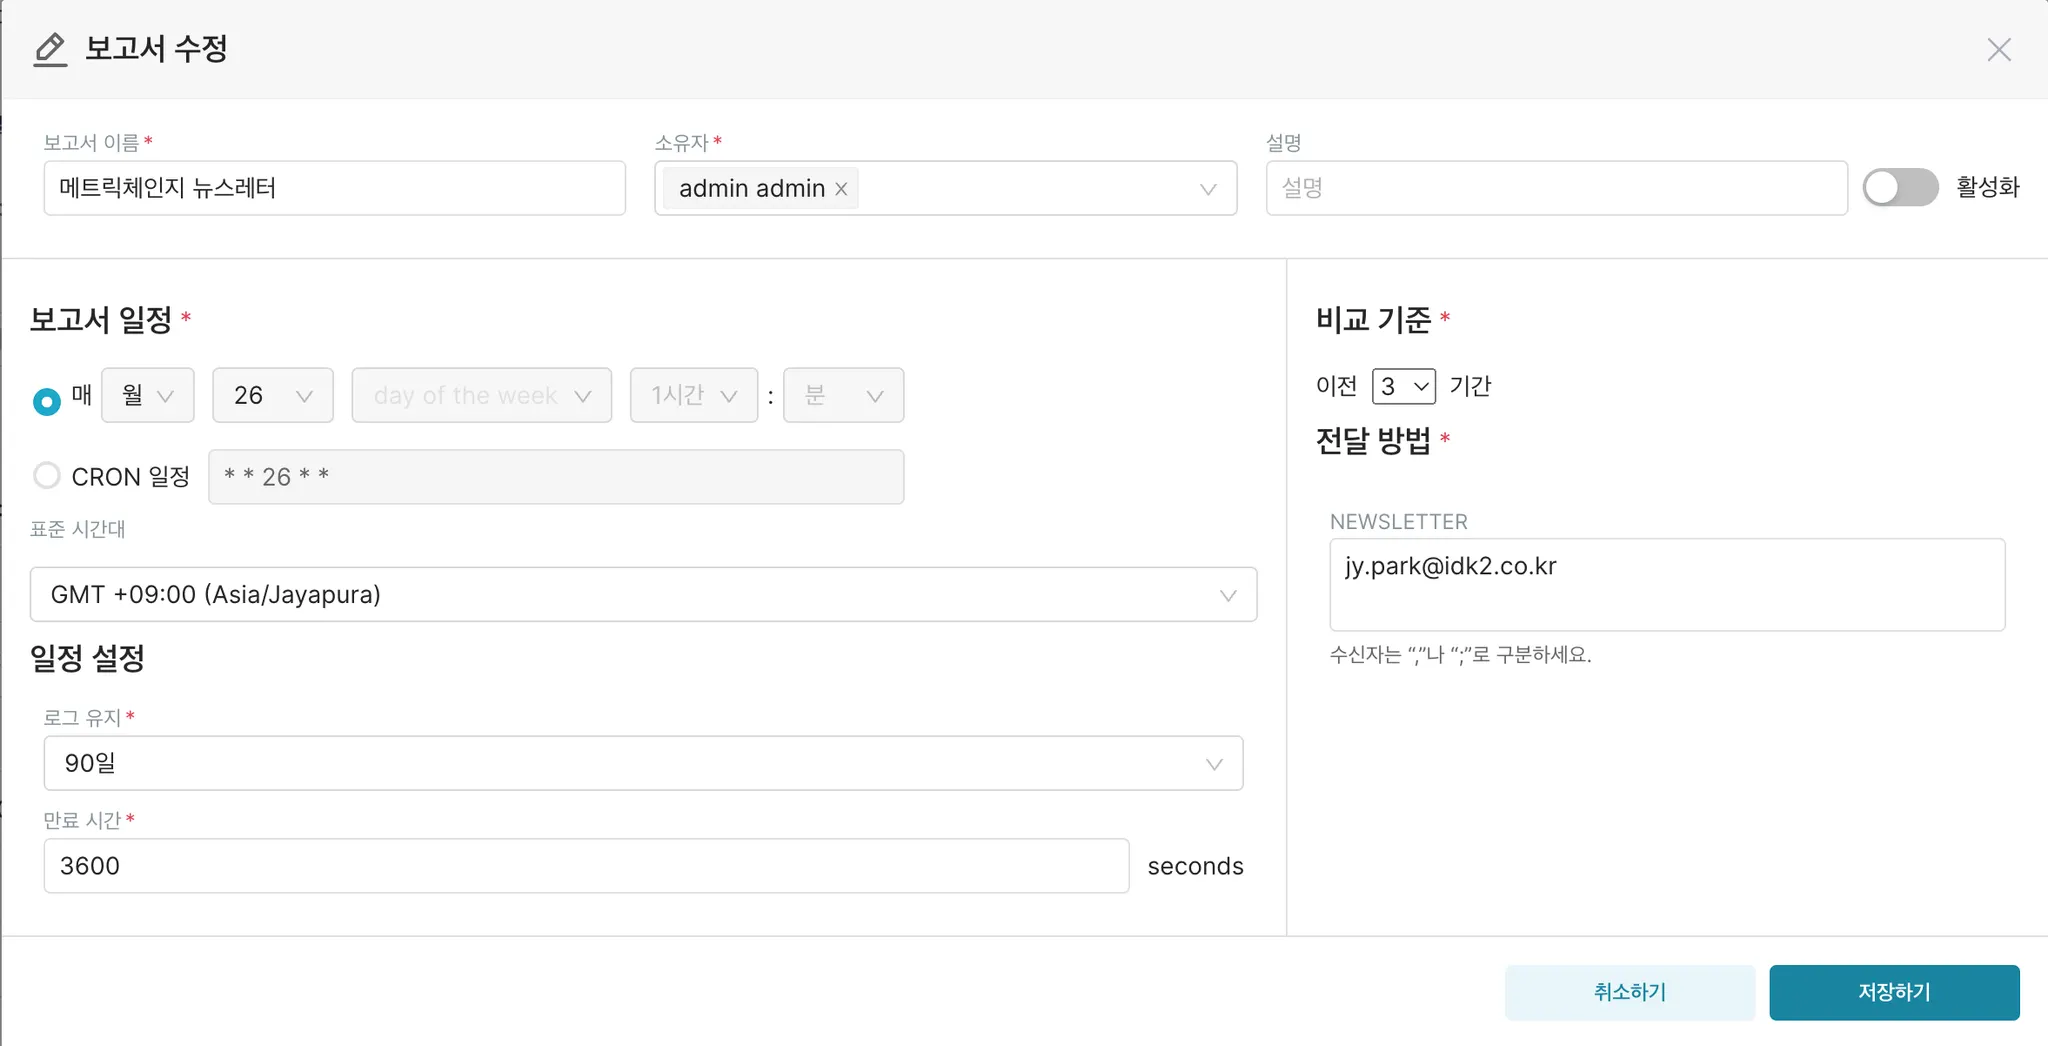Click the 저장하기 button
2048x1046 pixels.
tap(1893, 992)
